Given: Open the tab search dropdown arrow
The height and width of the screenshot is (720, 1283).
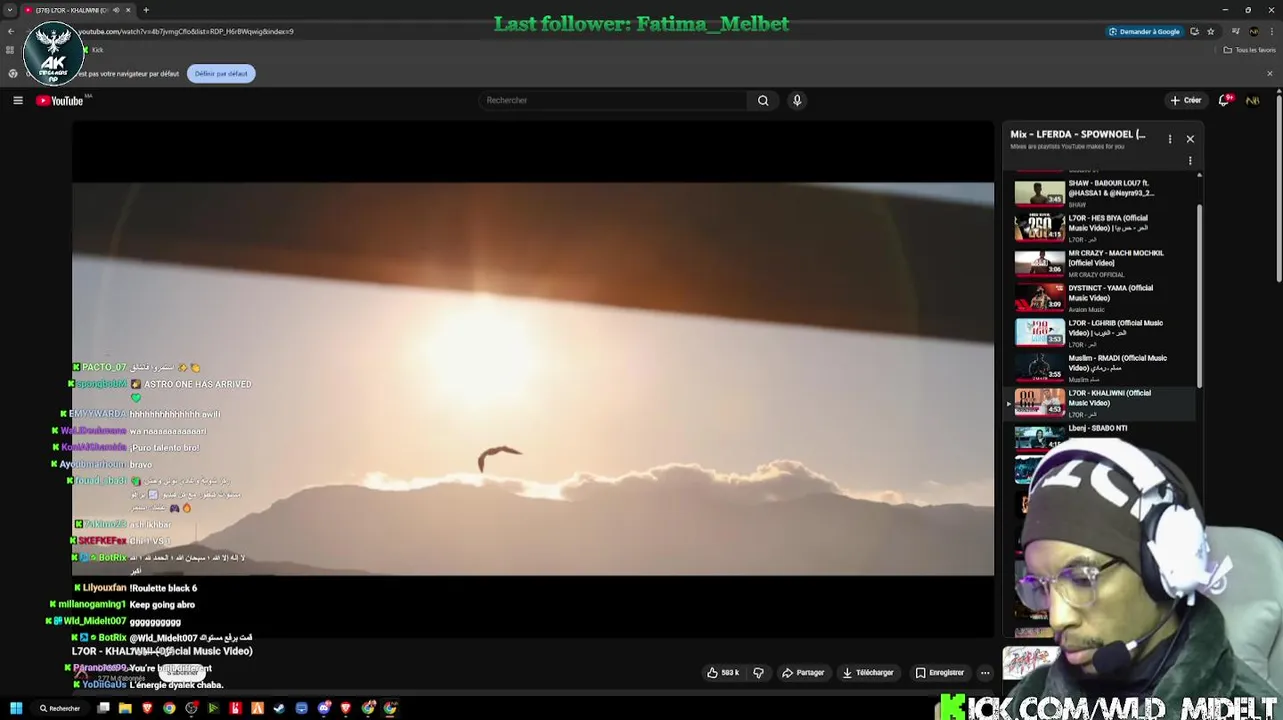Looking at the screenshot, I should (10, 10).
